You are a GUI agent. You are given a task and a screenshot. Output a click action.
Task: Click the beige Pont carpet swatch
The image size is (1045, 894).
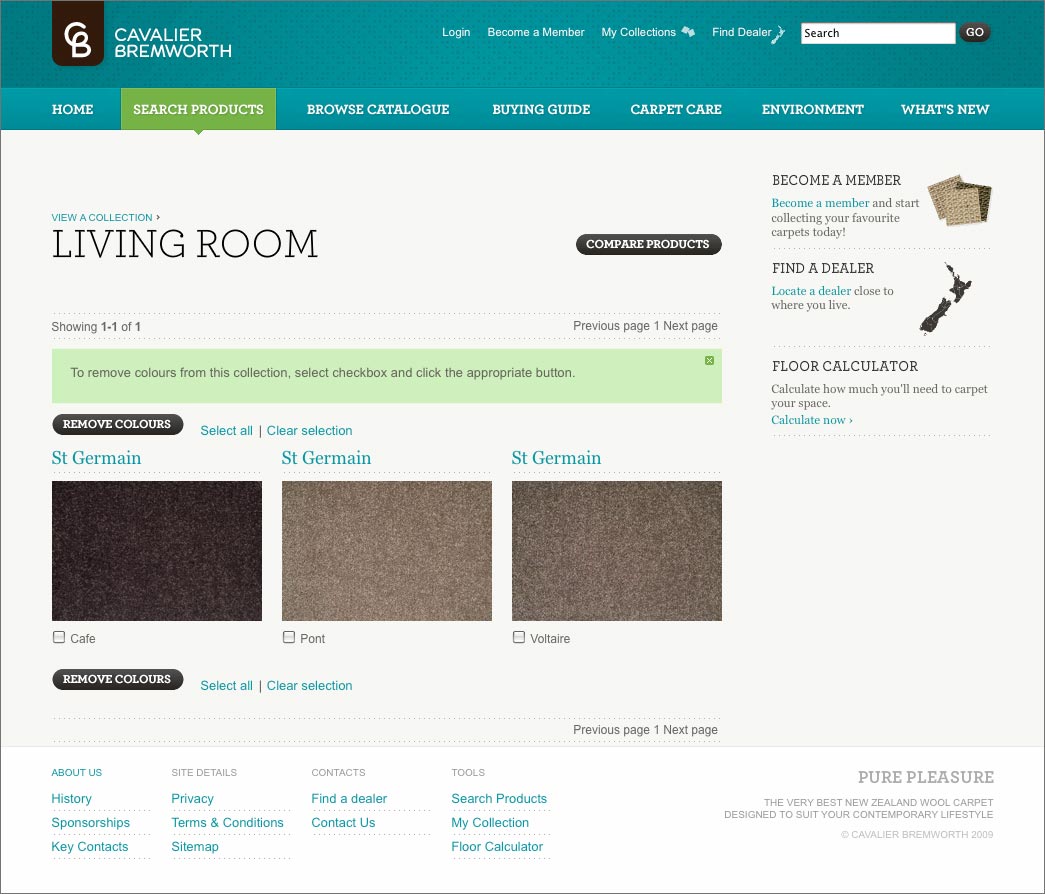click(387, 551)
